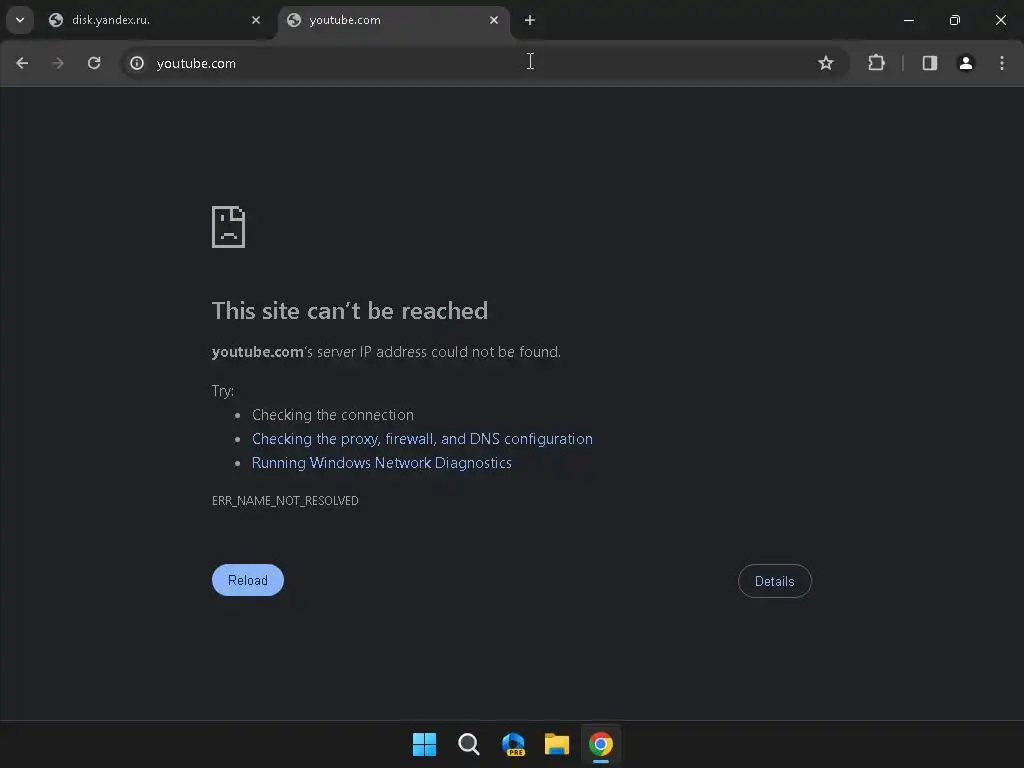Open File Explorer from taskbar
This screenshot has height=768, width=1024.
coord(557,744)
